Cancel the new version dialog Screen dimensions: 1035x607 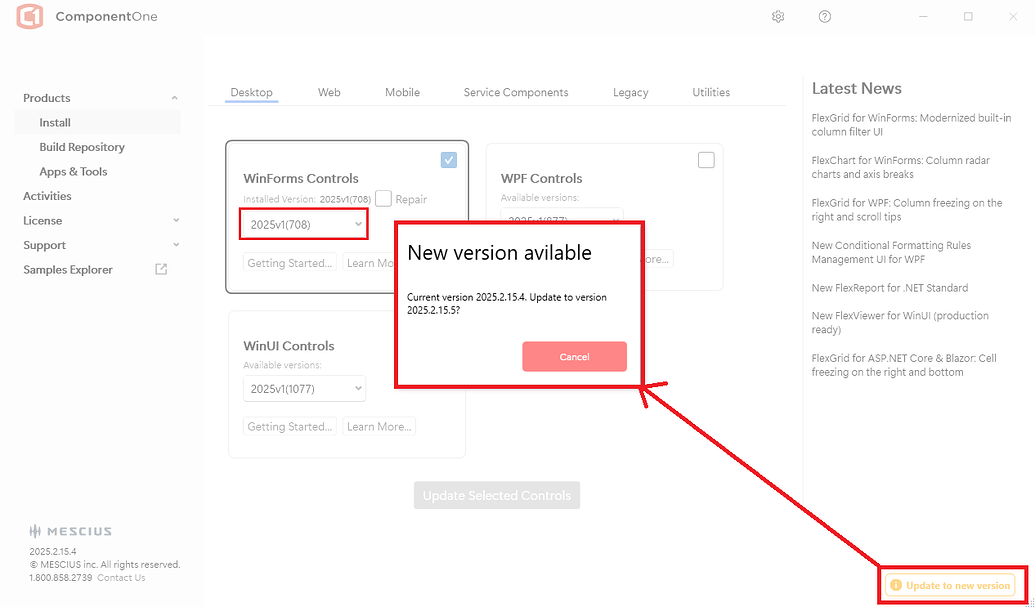pos(574,356)
